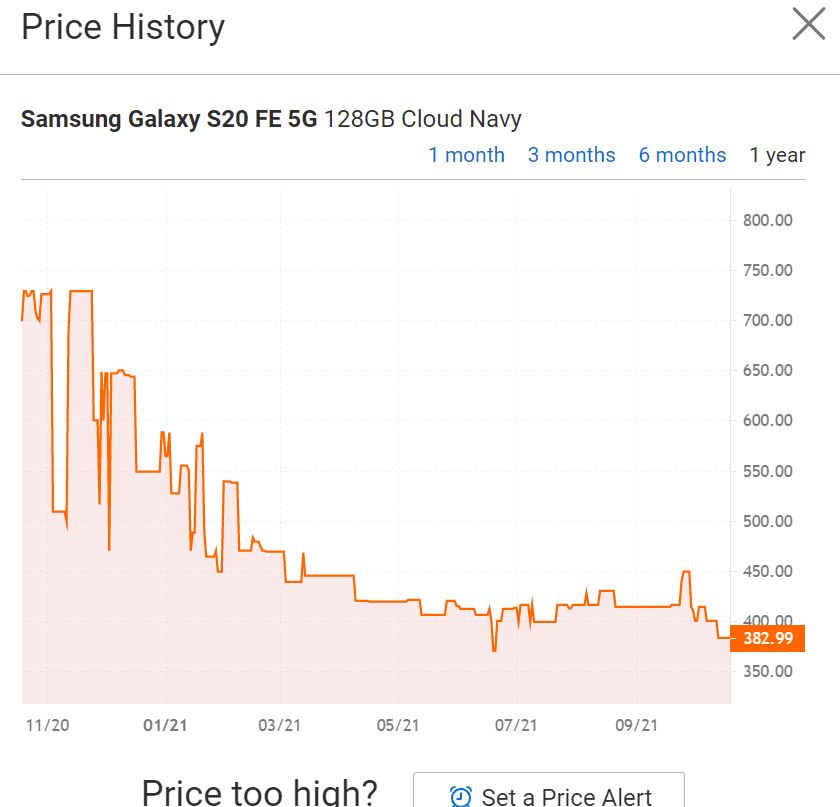Screen dimensions: 840x807
Task: Click the 01/21 date label on axis
Action: point(164,725)
